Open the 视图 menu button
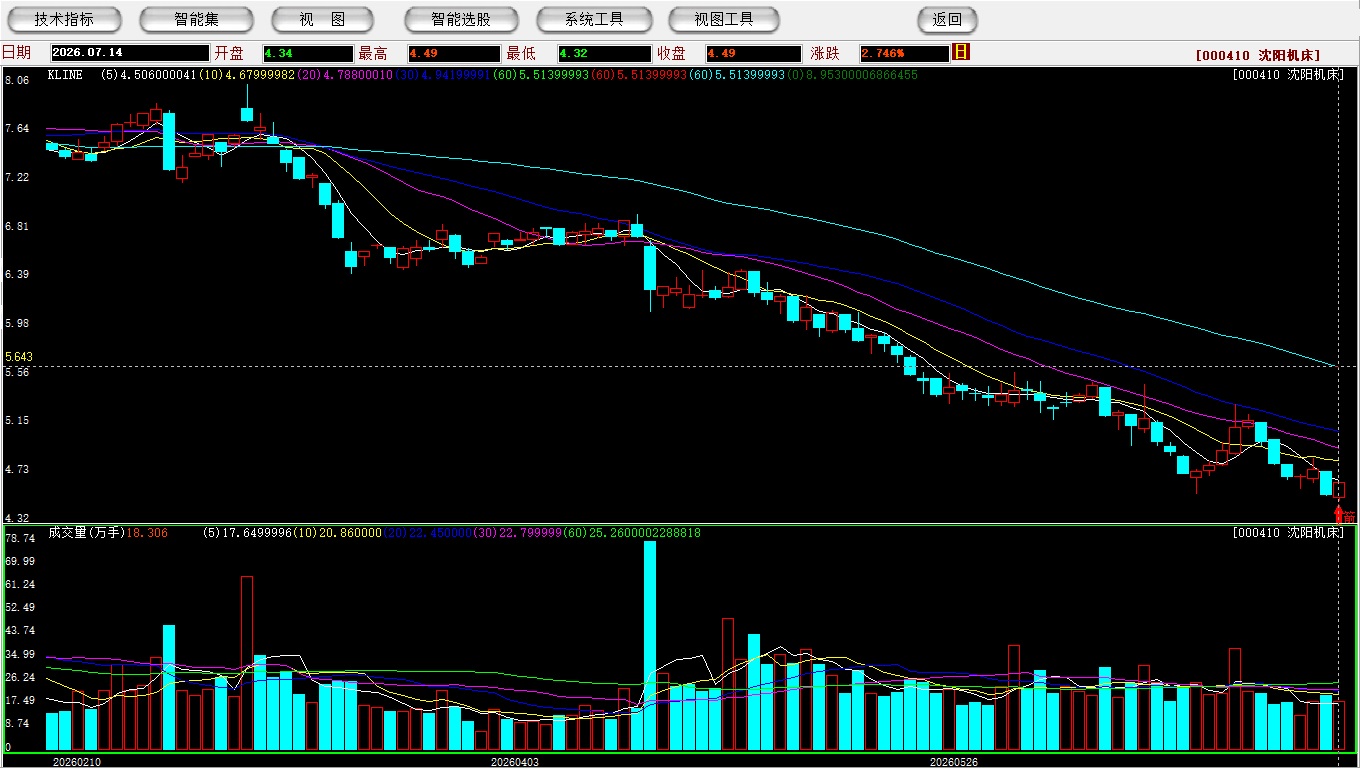This screenshot has width=1360, height=768. click(322, 20)
